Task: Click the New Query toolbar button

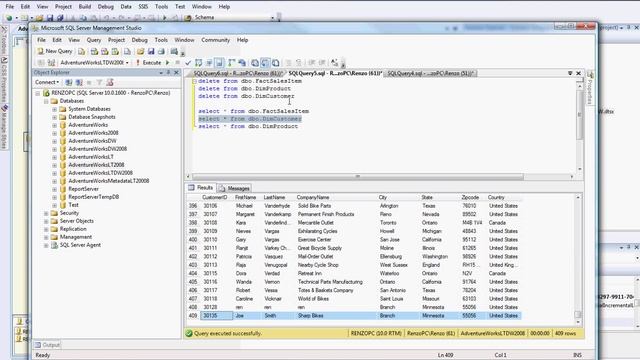Action: click(55, 51)
